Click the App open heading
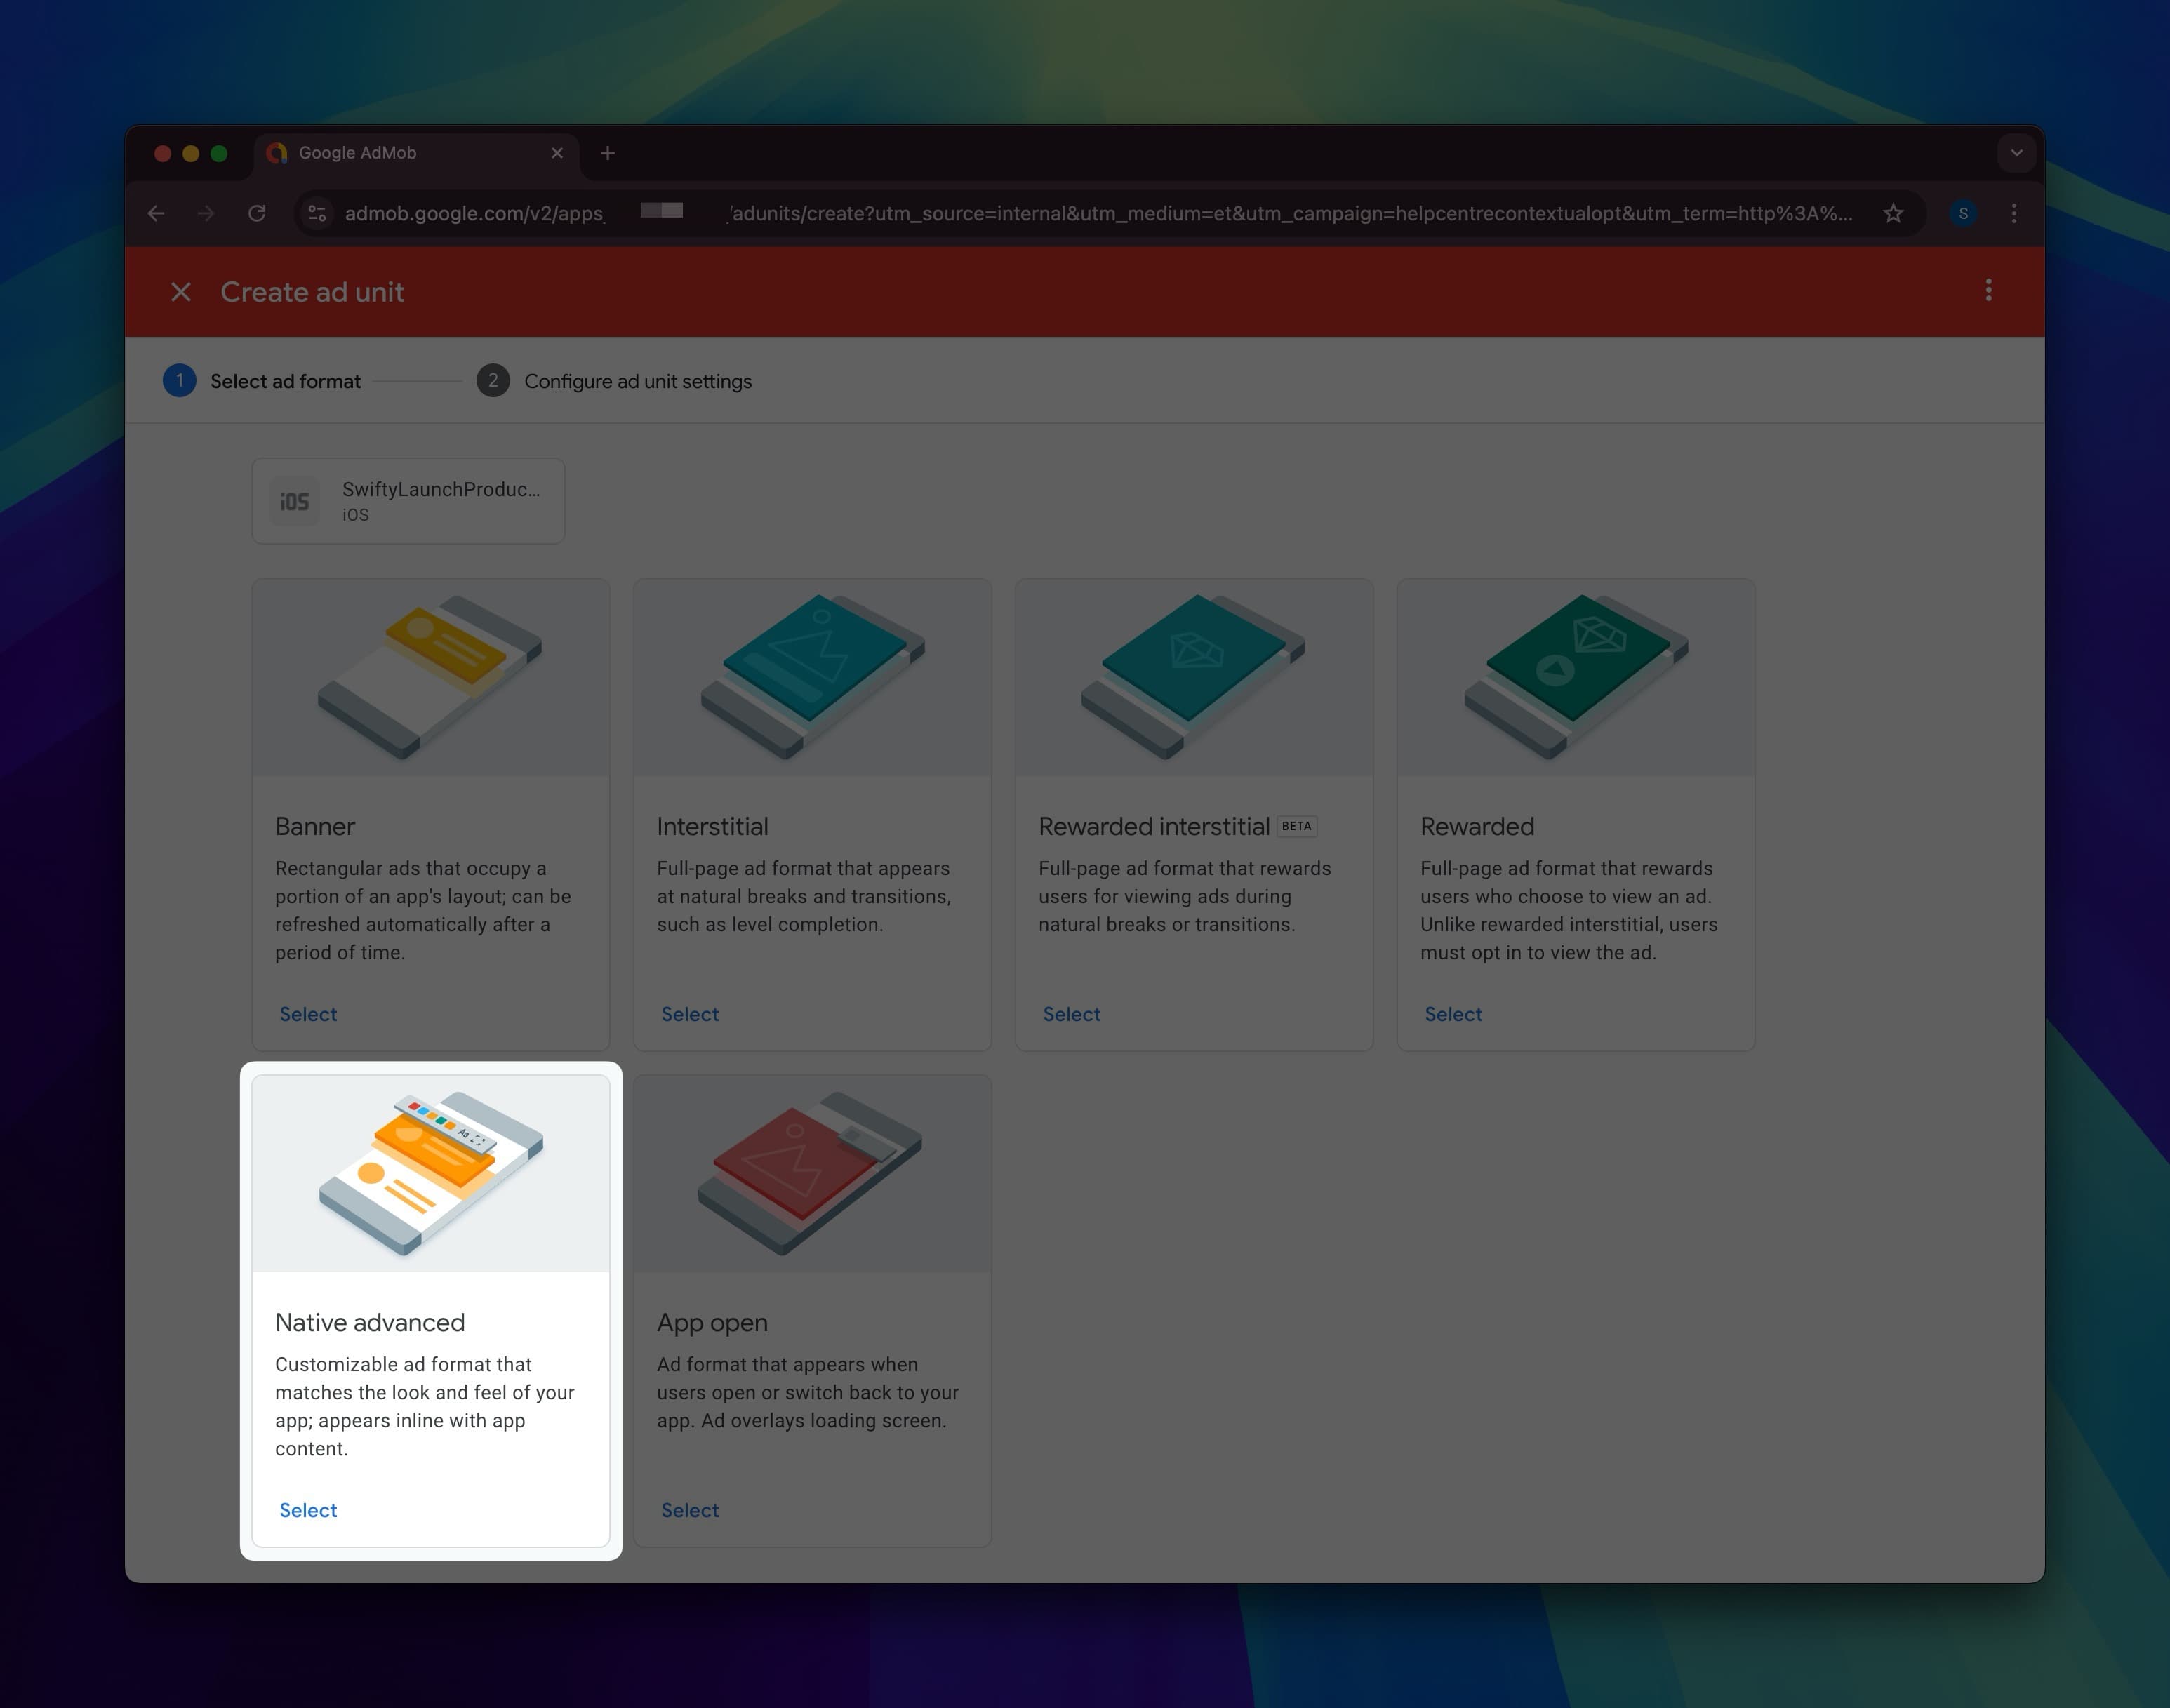Screen dimensions: 2170x1708 (712, 1322)
